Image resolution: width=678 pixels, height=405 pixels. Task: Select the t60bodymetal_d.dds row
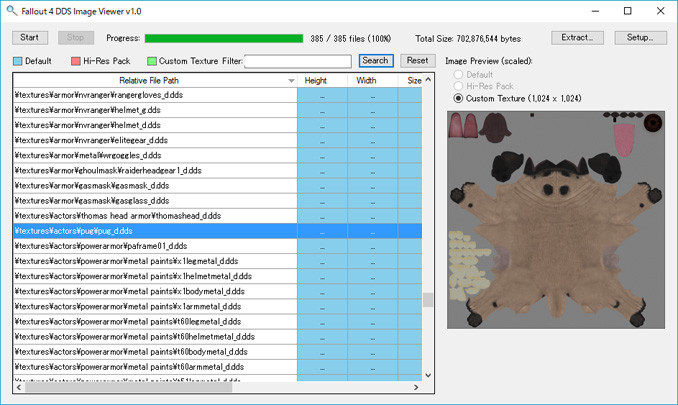tap(217, 352)
